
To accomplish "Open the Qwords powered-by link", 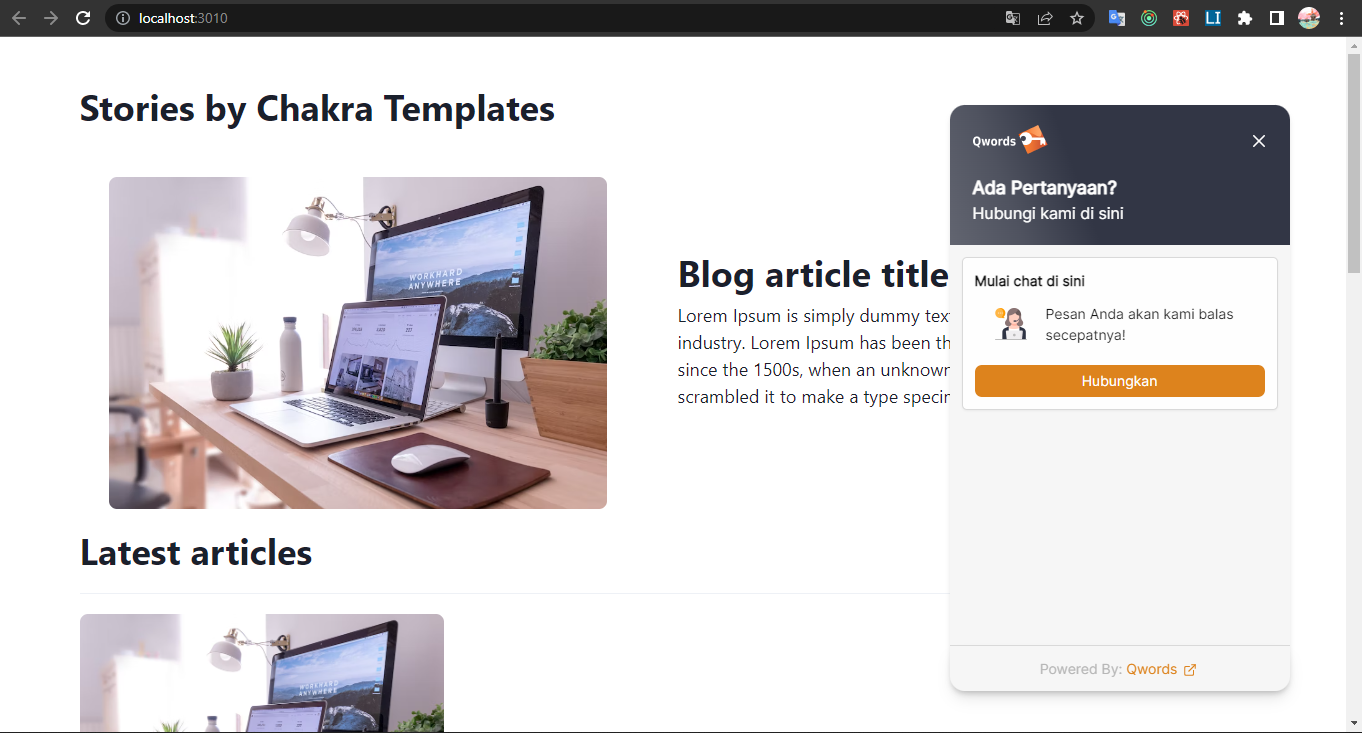I will (x=1161, y=669).
